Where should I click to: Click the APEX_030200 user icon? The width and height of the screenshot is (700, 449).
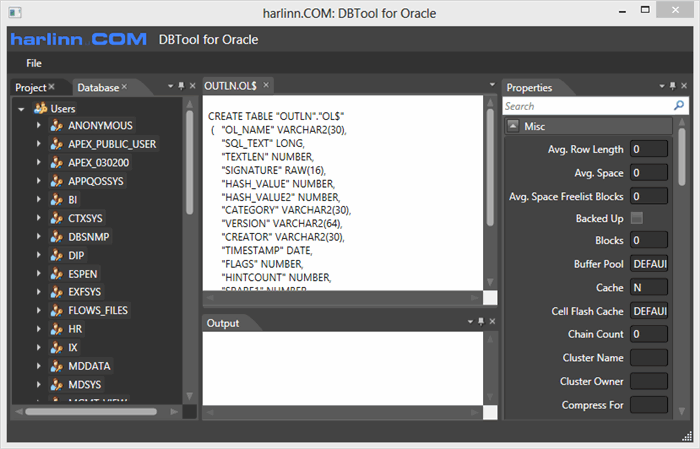pyautogui.click(x=57, y=163)
